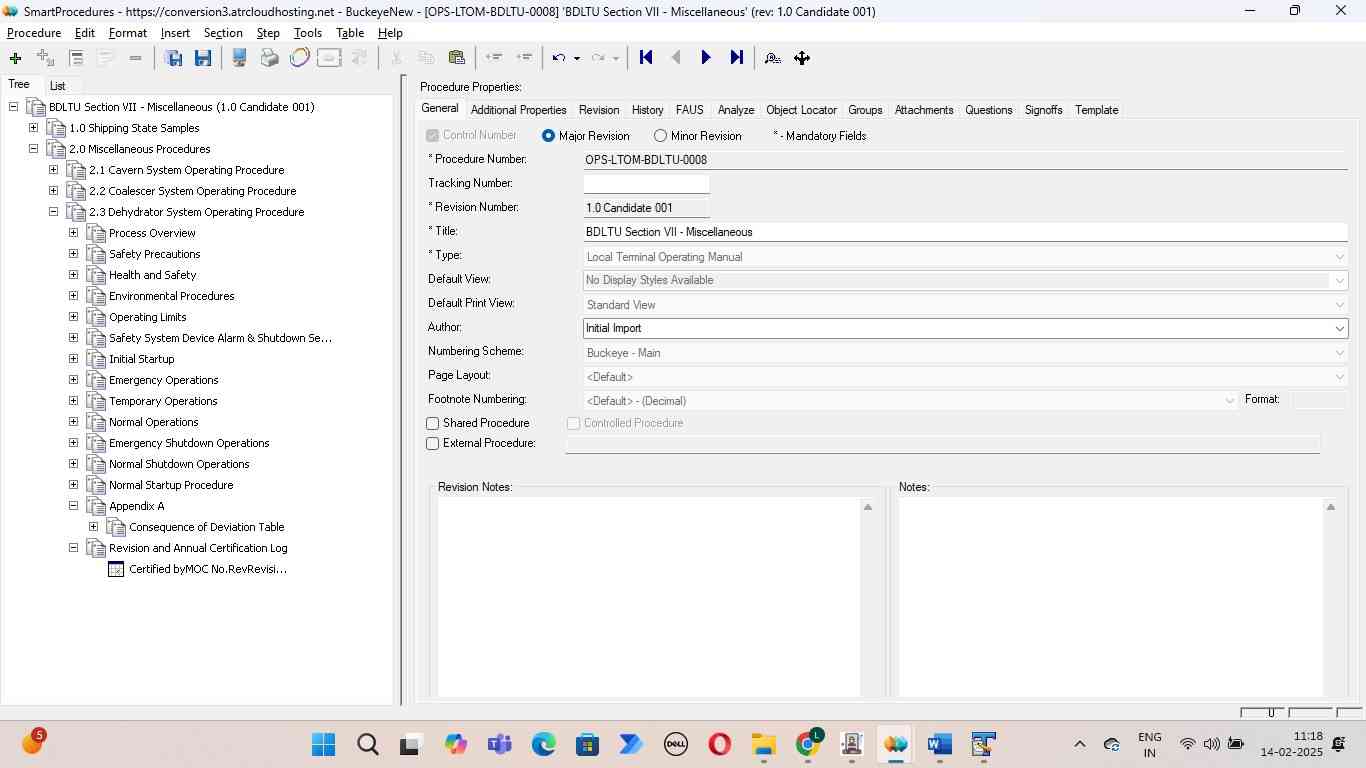
Task: Open the Tools menu
Action: tap(307, 33)
